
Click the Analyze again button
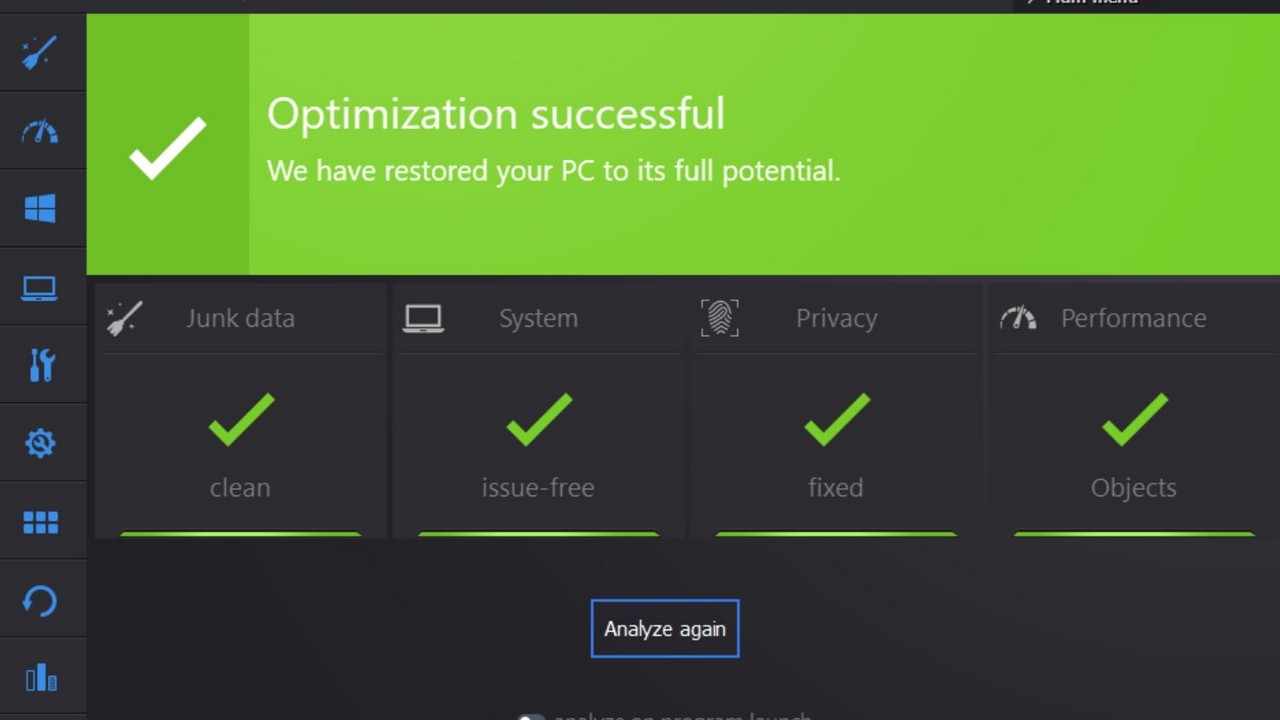(x=665, y=629)
